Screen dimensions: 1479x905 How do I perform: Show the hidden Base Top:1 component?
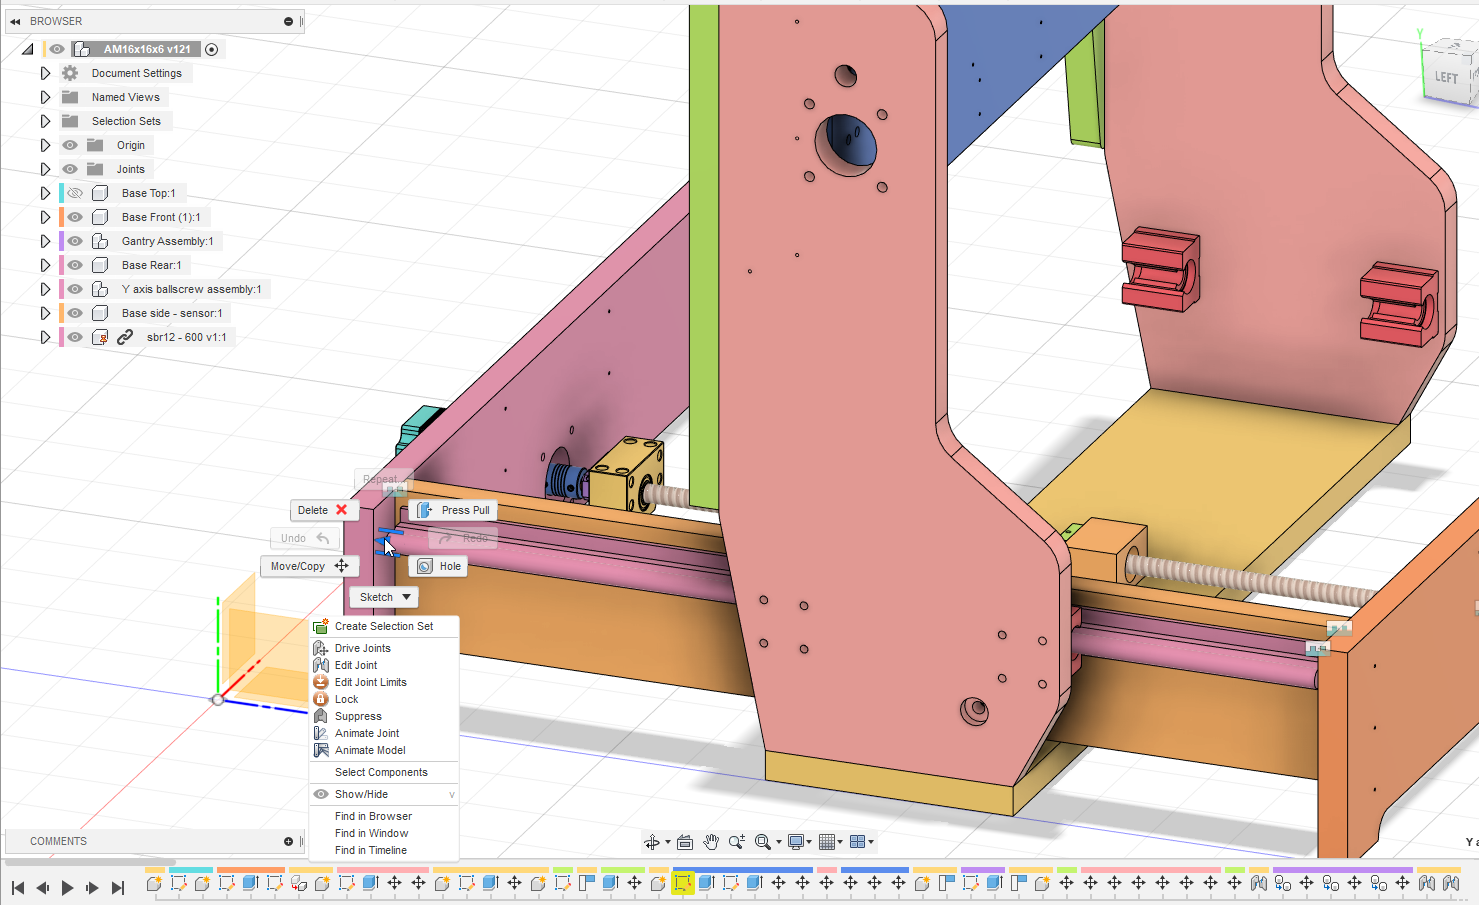point(75,193)
